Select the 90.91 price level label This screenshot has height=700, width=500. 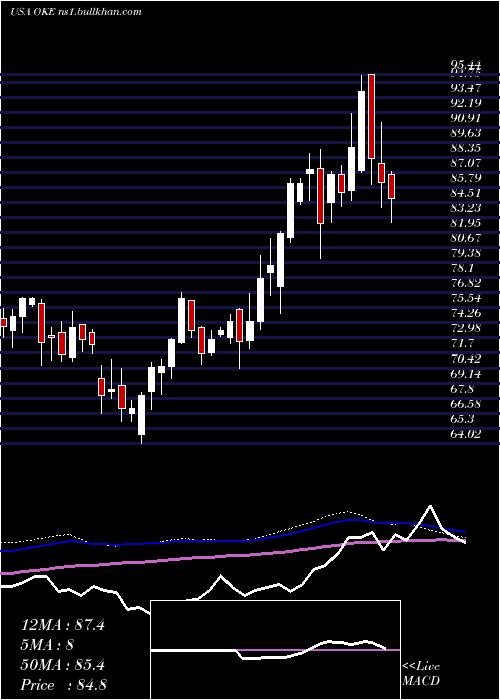pyautogui.click(x=466, y=118)
